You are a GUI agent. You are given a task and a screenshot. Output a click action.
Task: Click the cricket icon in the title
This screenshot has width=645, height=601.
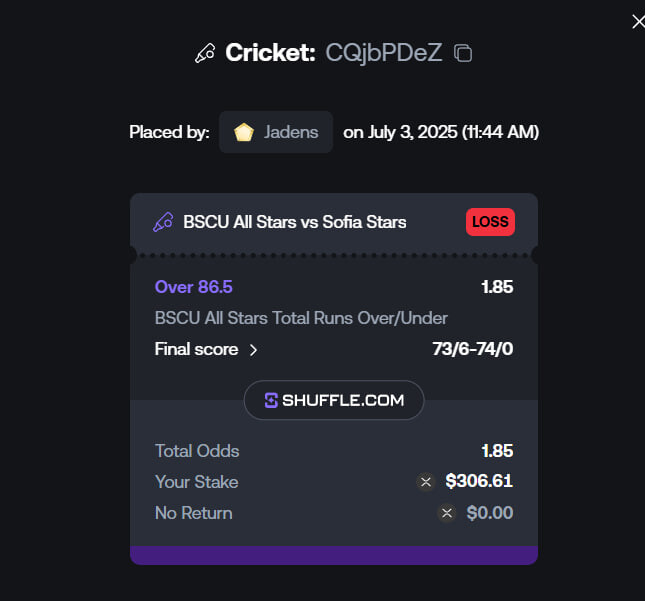(x=205, y=53)
